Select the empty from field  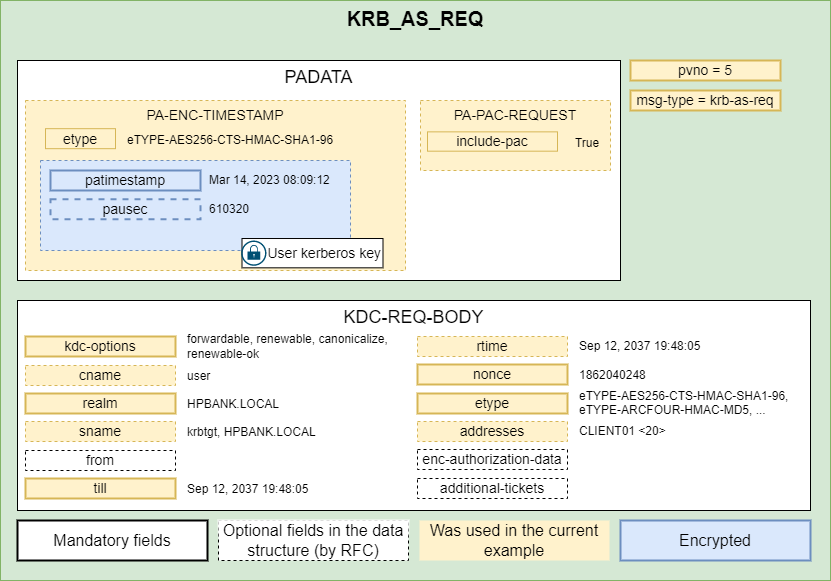[100, 460]
